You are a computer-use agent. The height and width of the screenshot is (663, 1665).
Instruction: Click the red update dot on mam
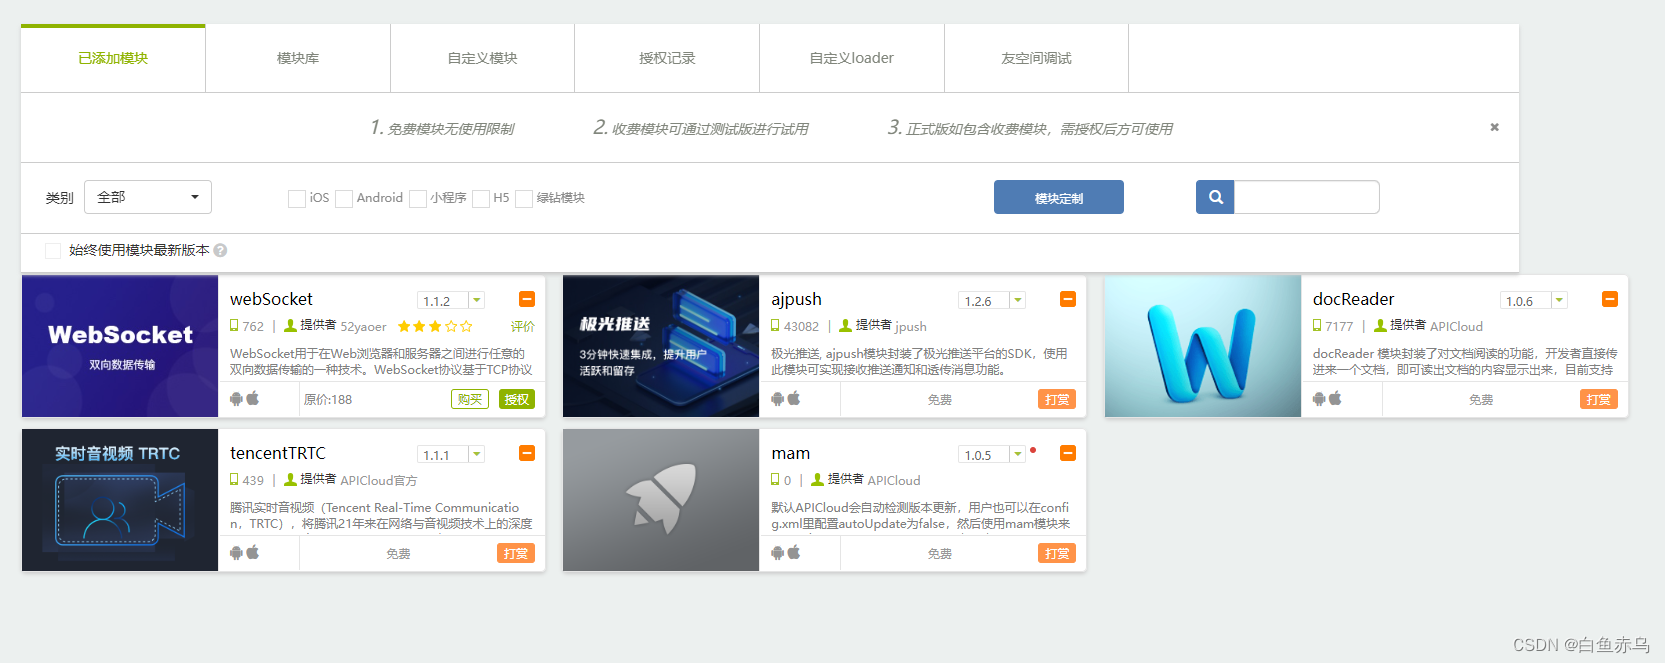coord(1033,450)
